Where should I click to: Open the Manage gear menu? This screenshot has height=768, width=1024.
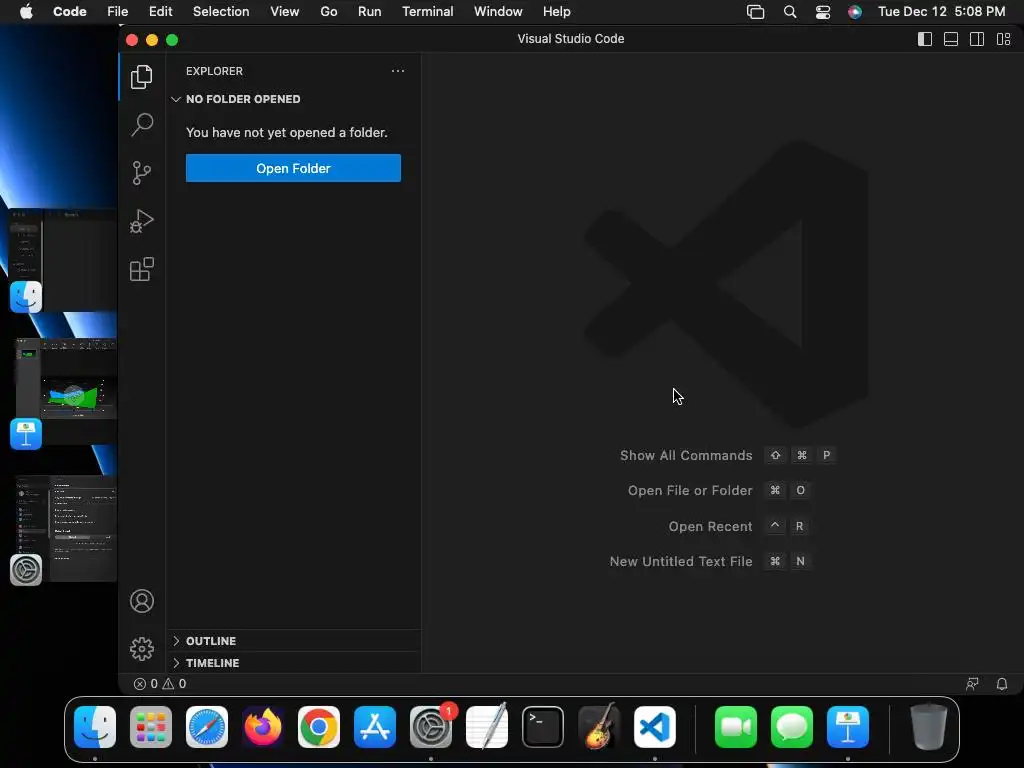[142, 648]
